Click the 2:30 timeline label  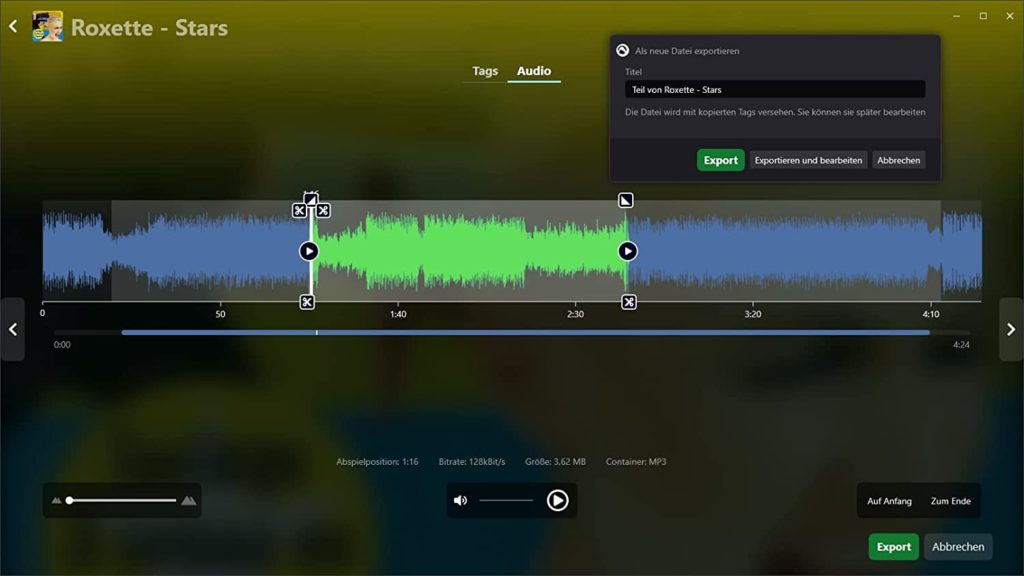pos(575,314)
